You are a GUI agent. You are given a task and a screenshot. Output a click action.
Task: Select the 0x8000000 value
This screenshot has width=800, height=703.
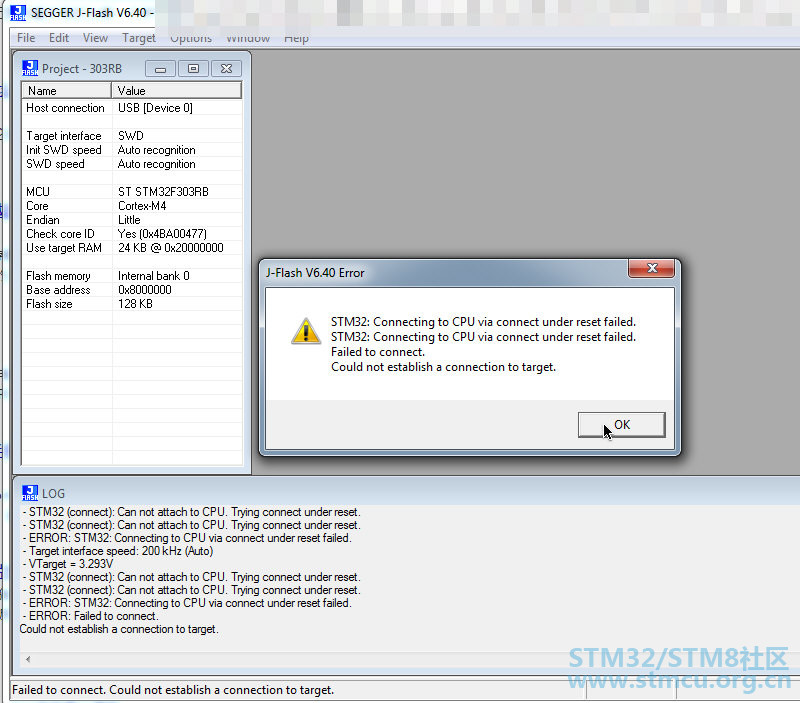(x=144, y=290)
